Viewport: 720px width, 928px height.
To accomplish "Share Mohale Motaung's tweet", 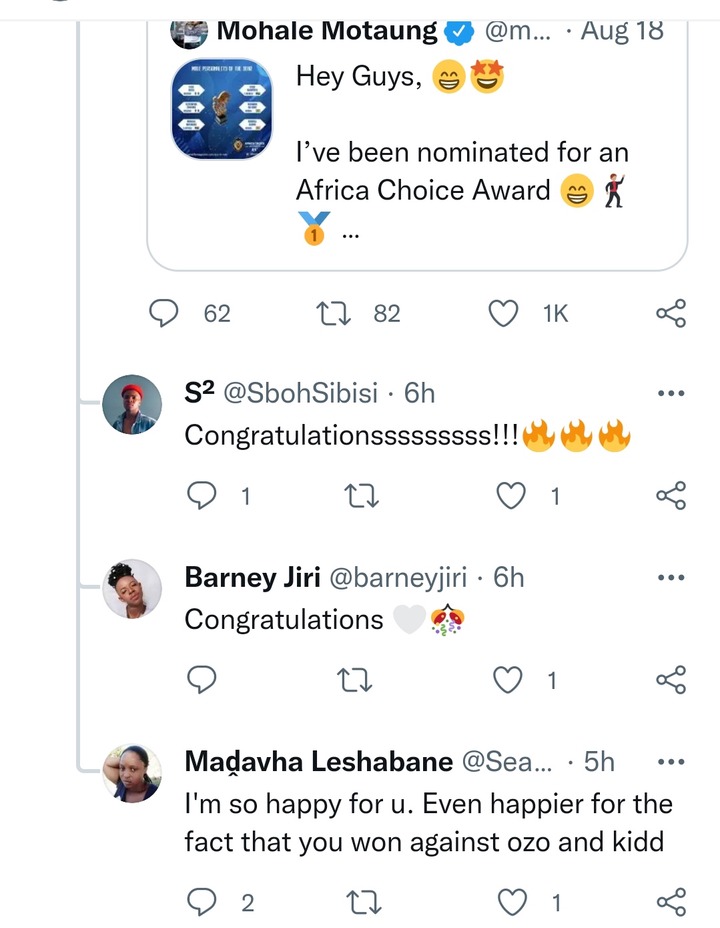I will (x=671, y=313).
